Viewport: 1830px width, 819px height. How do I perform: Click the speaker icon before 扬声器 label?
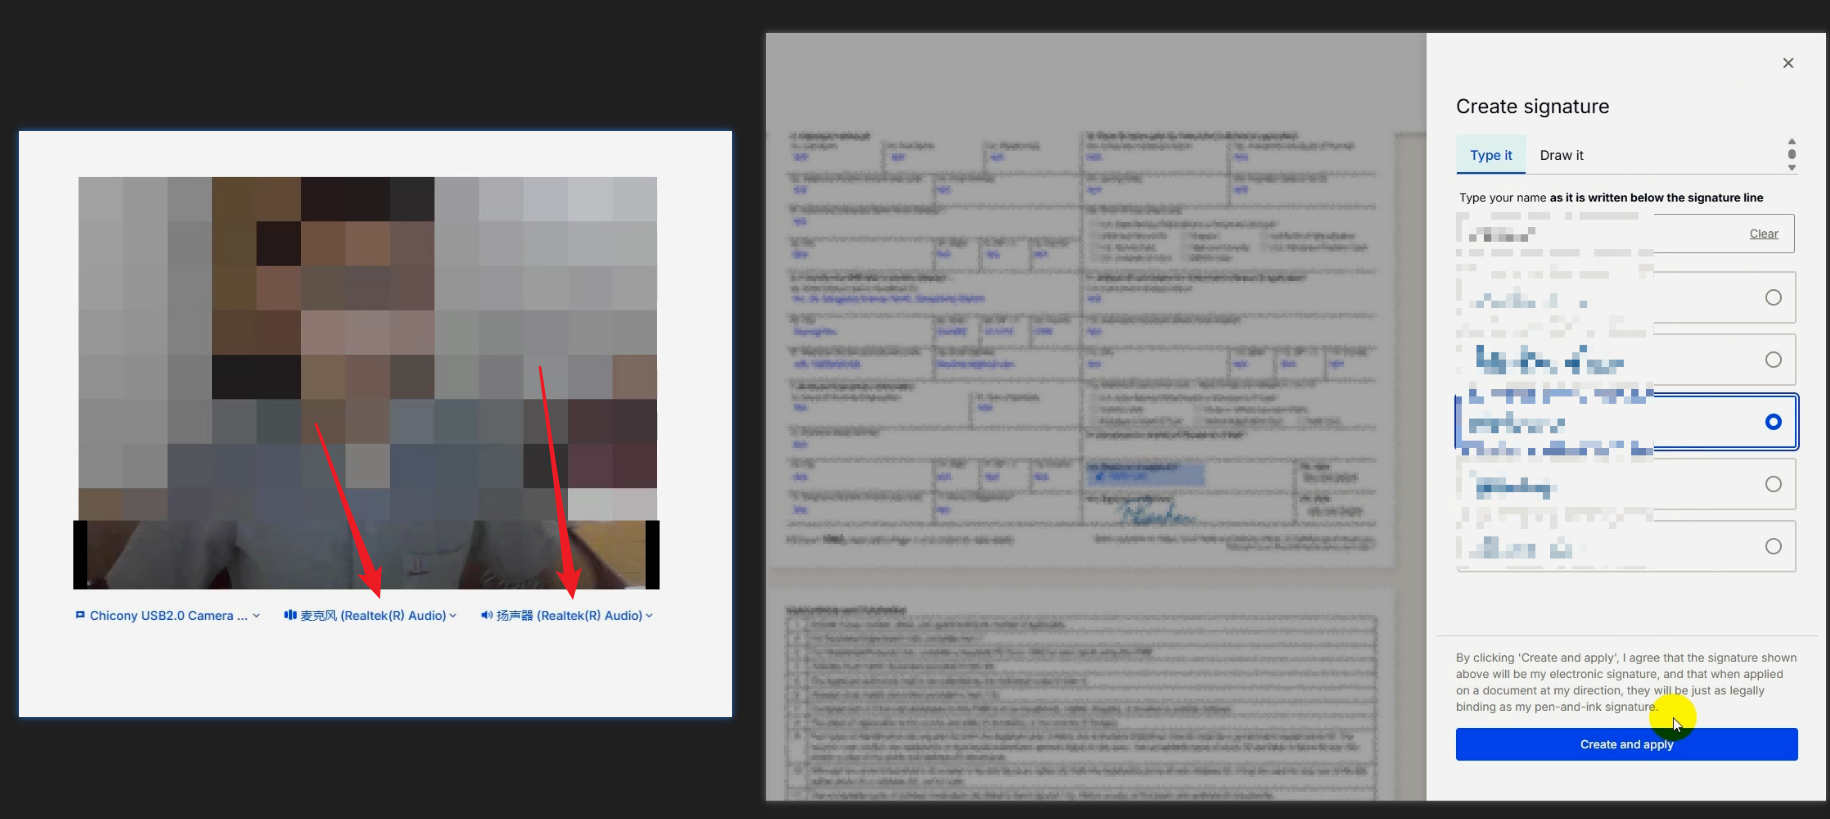pyautogui.click(x=486, y=615)
